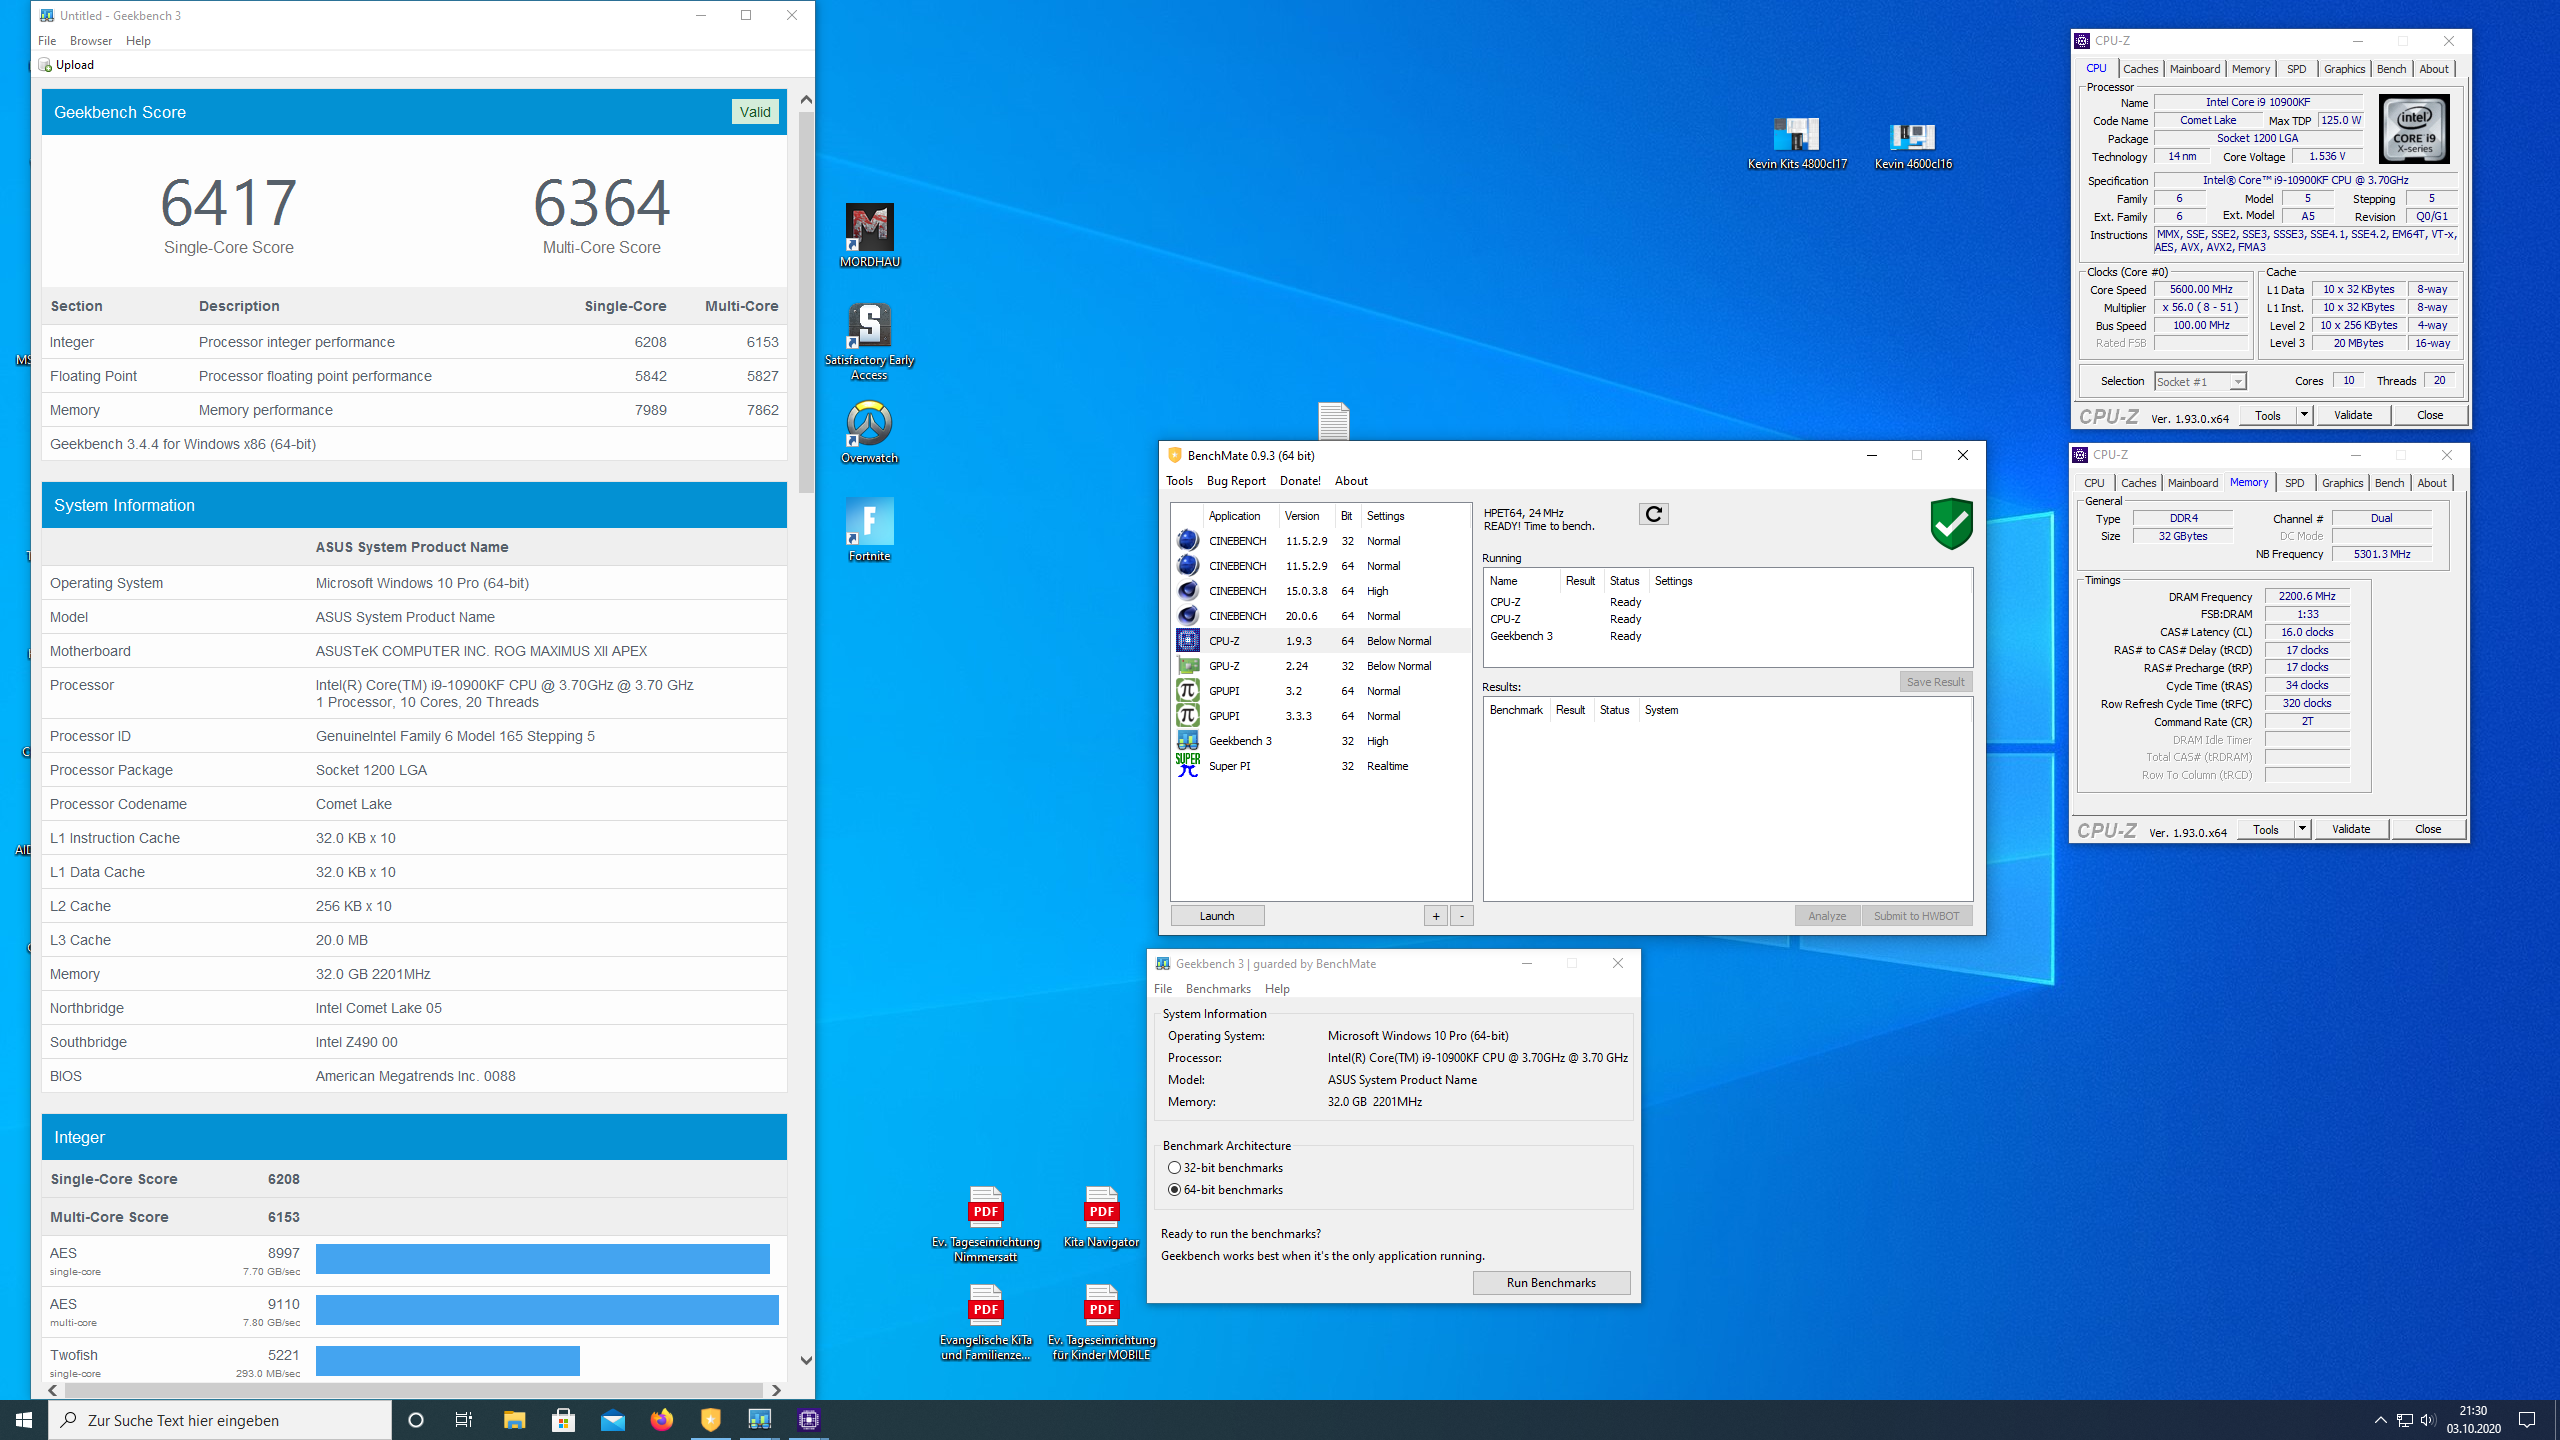Select Geekbench 3 entry icon in BenchMate

[x=1187, y=741]
